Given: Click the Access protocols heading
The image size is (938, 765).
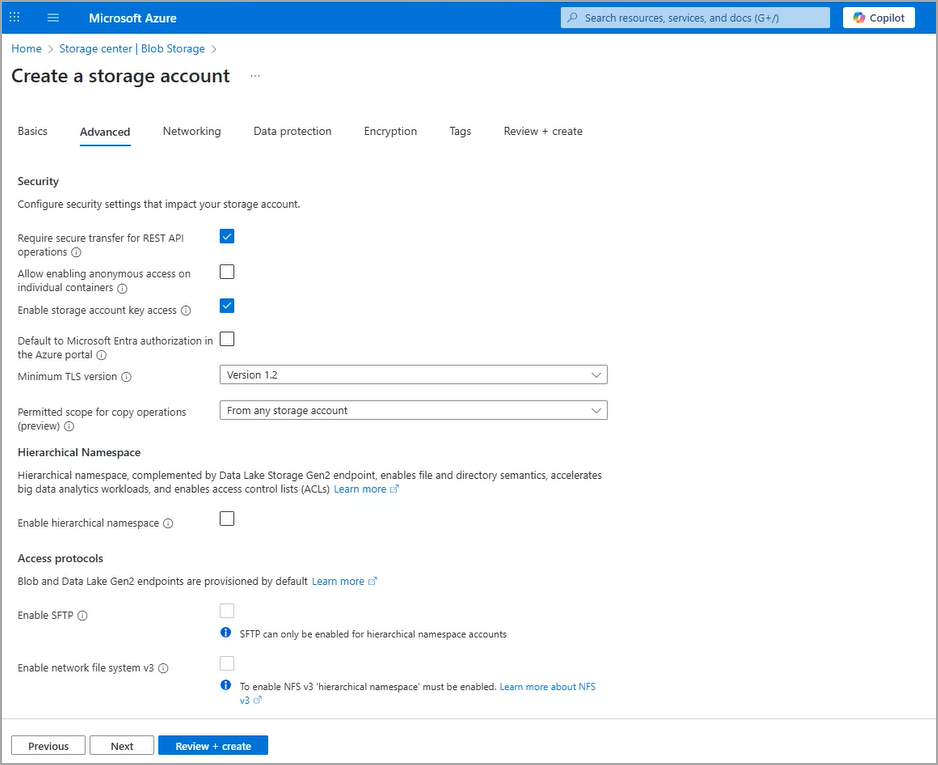Looking at the screenshot, I should click(x=60, y=559).
